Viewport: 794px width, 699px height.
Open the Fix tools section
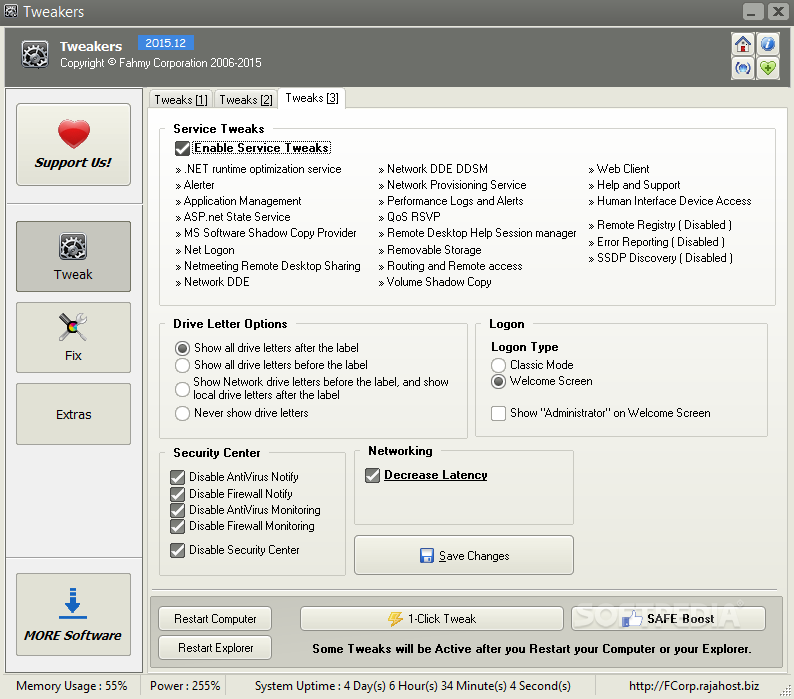73,337
